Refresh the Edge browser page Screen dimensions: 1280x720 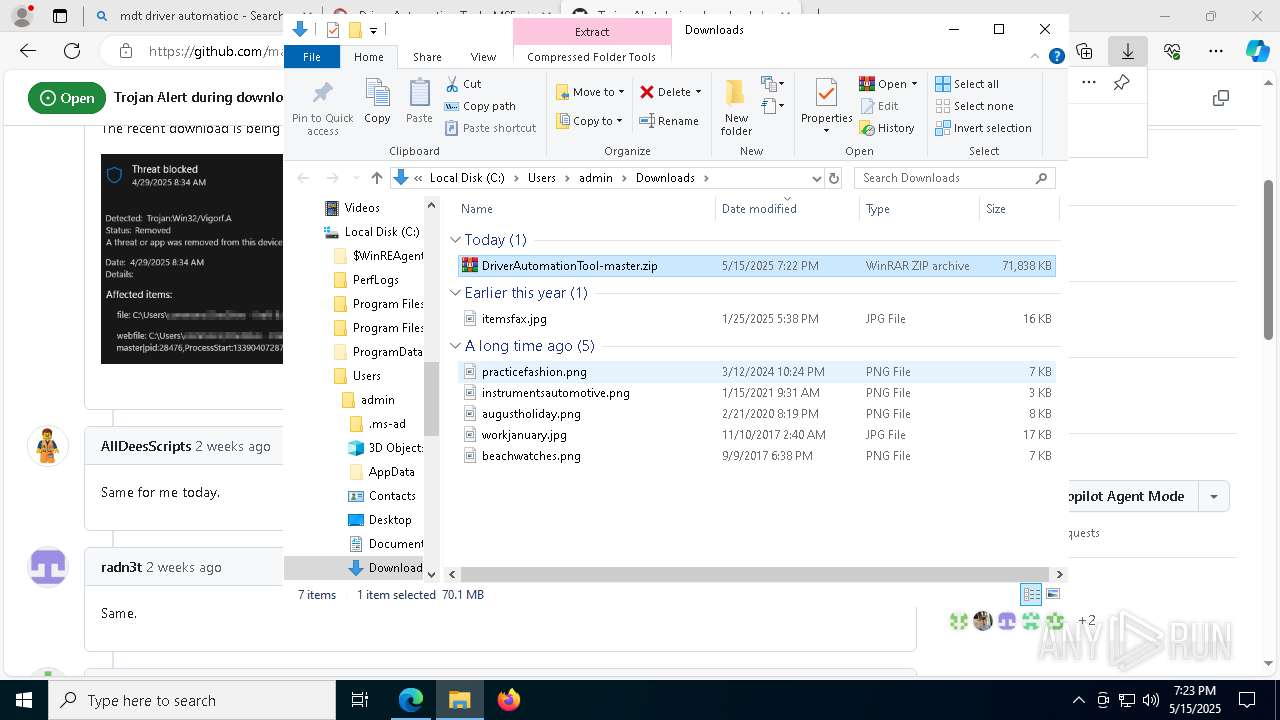(72, 51)
